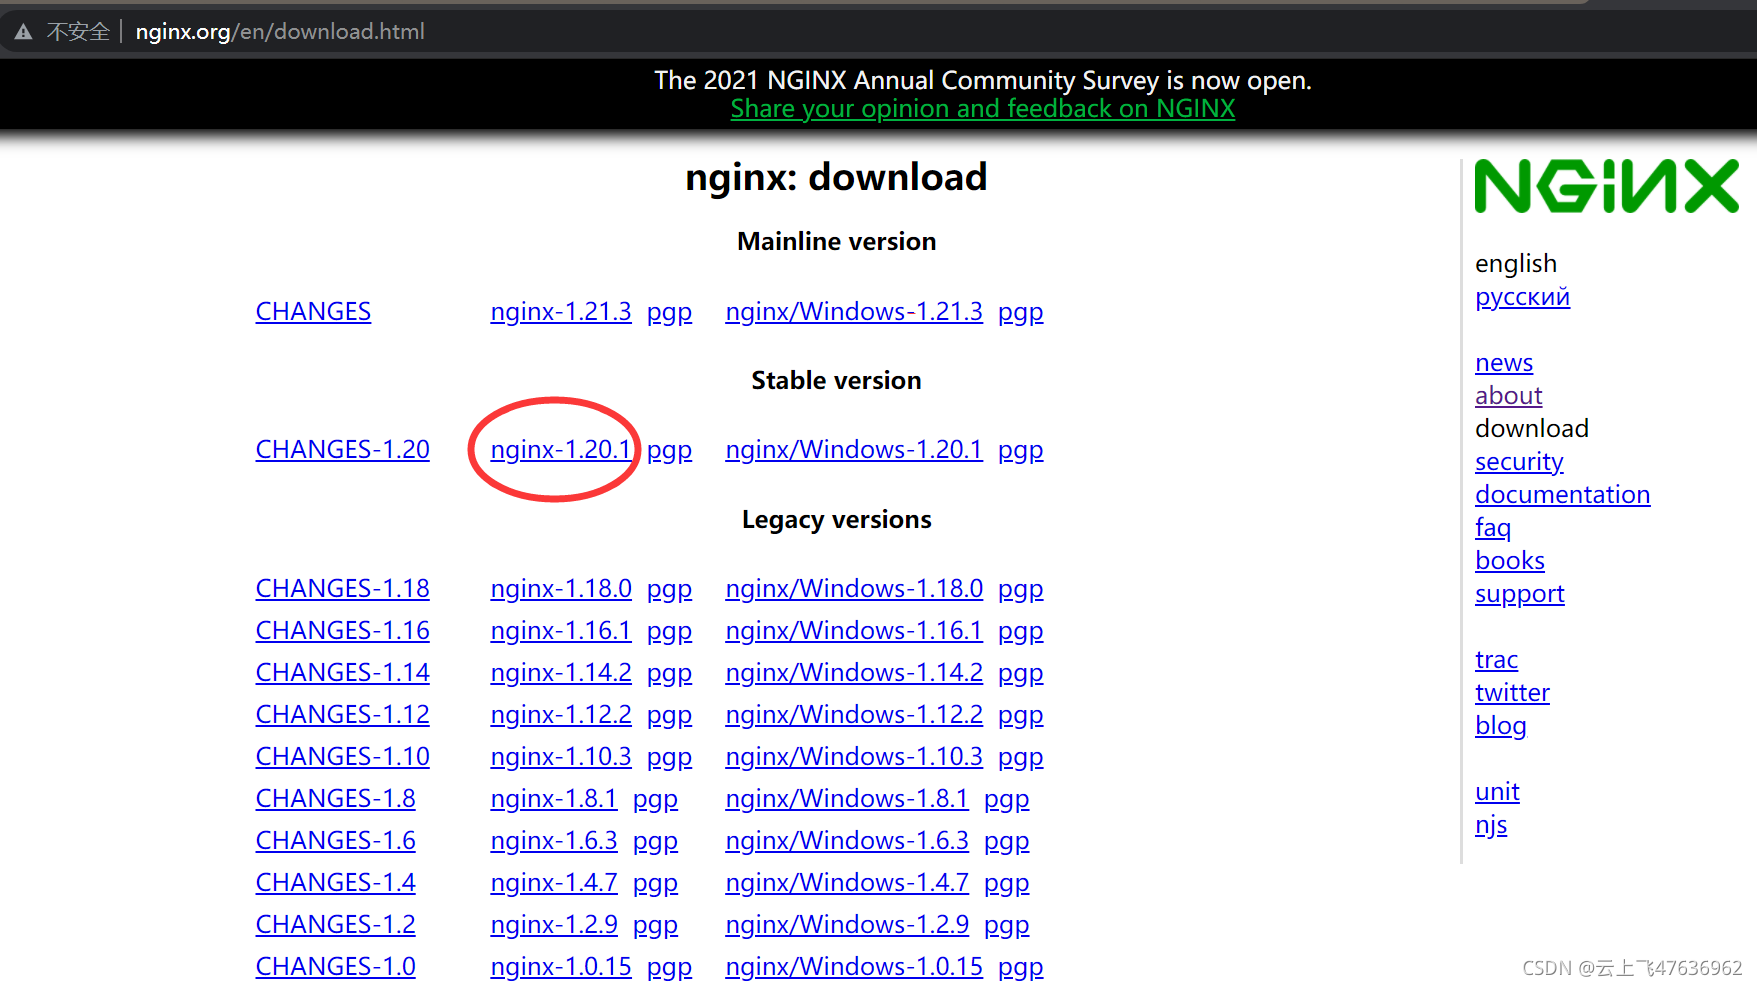Download nginx/Windows-1.8.1
This screenshot has width=1757, height=986.
847,799
